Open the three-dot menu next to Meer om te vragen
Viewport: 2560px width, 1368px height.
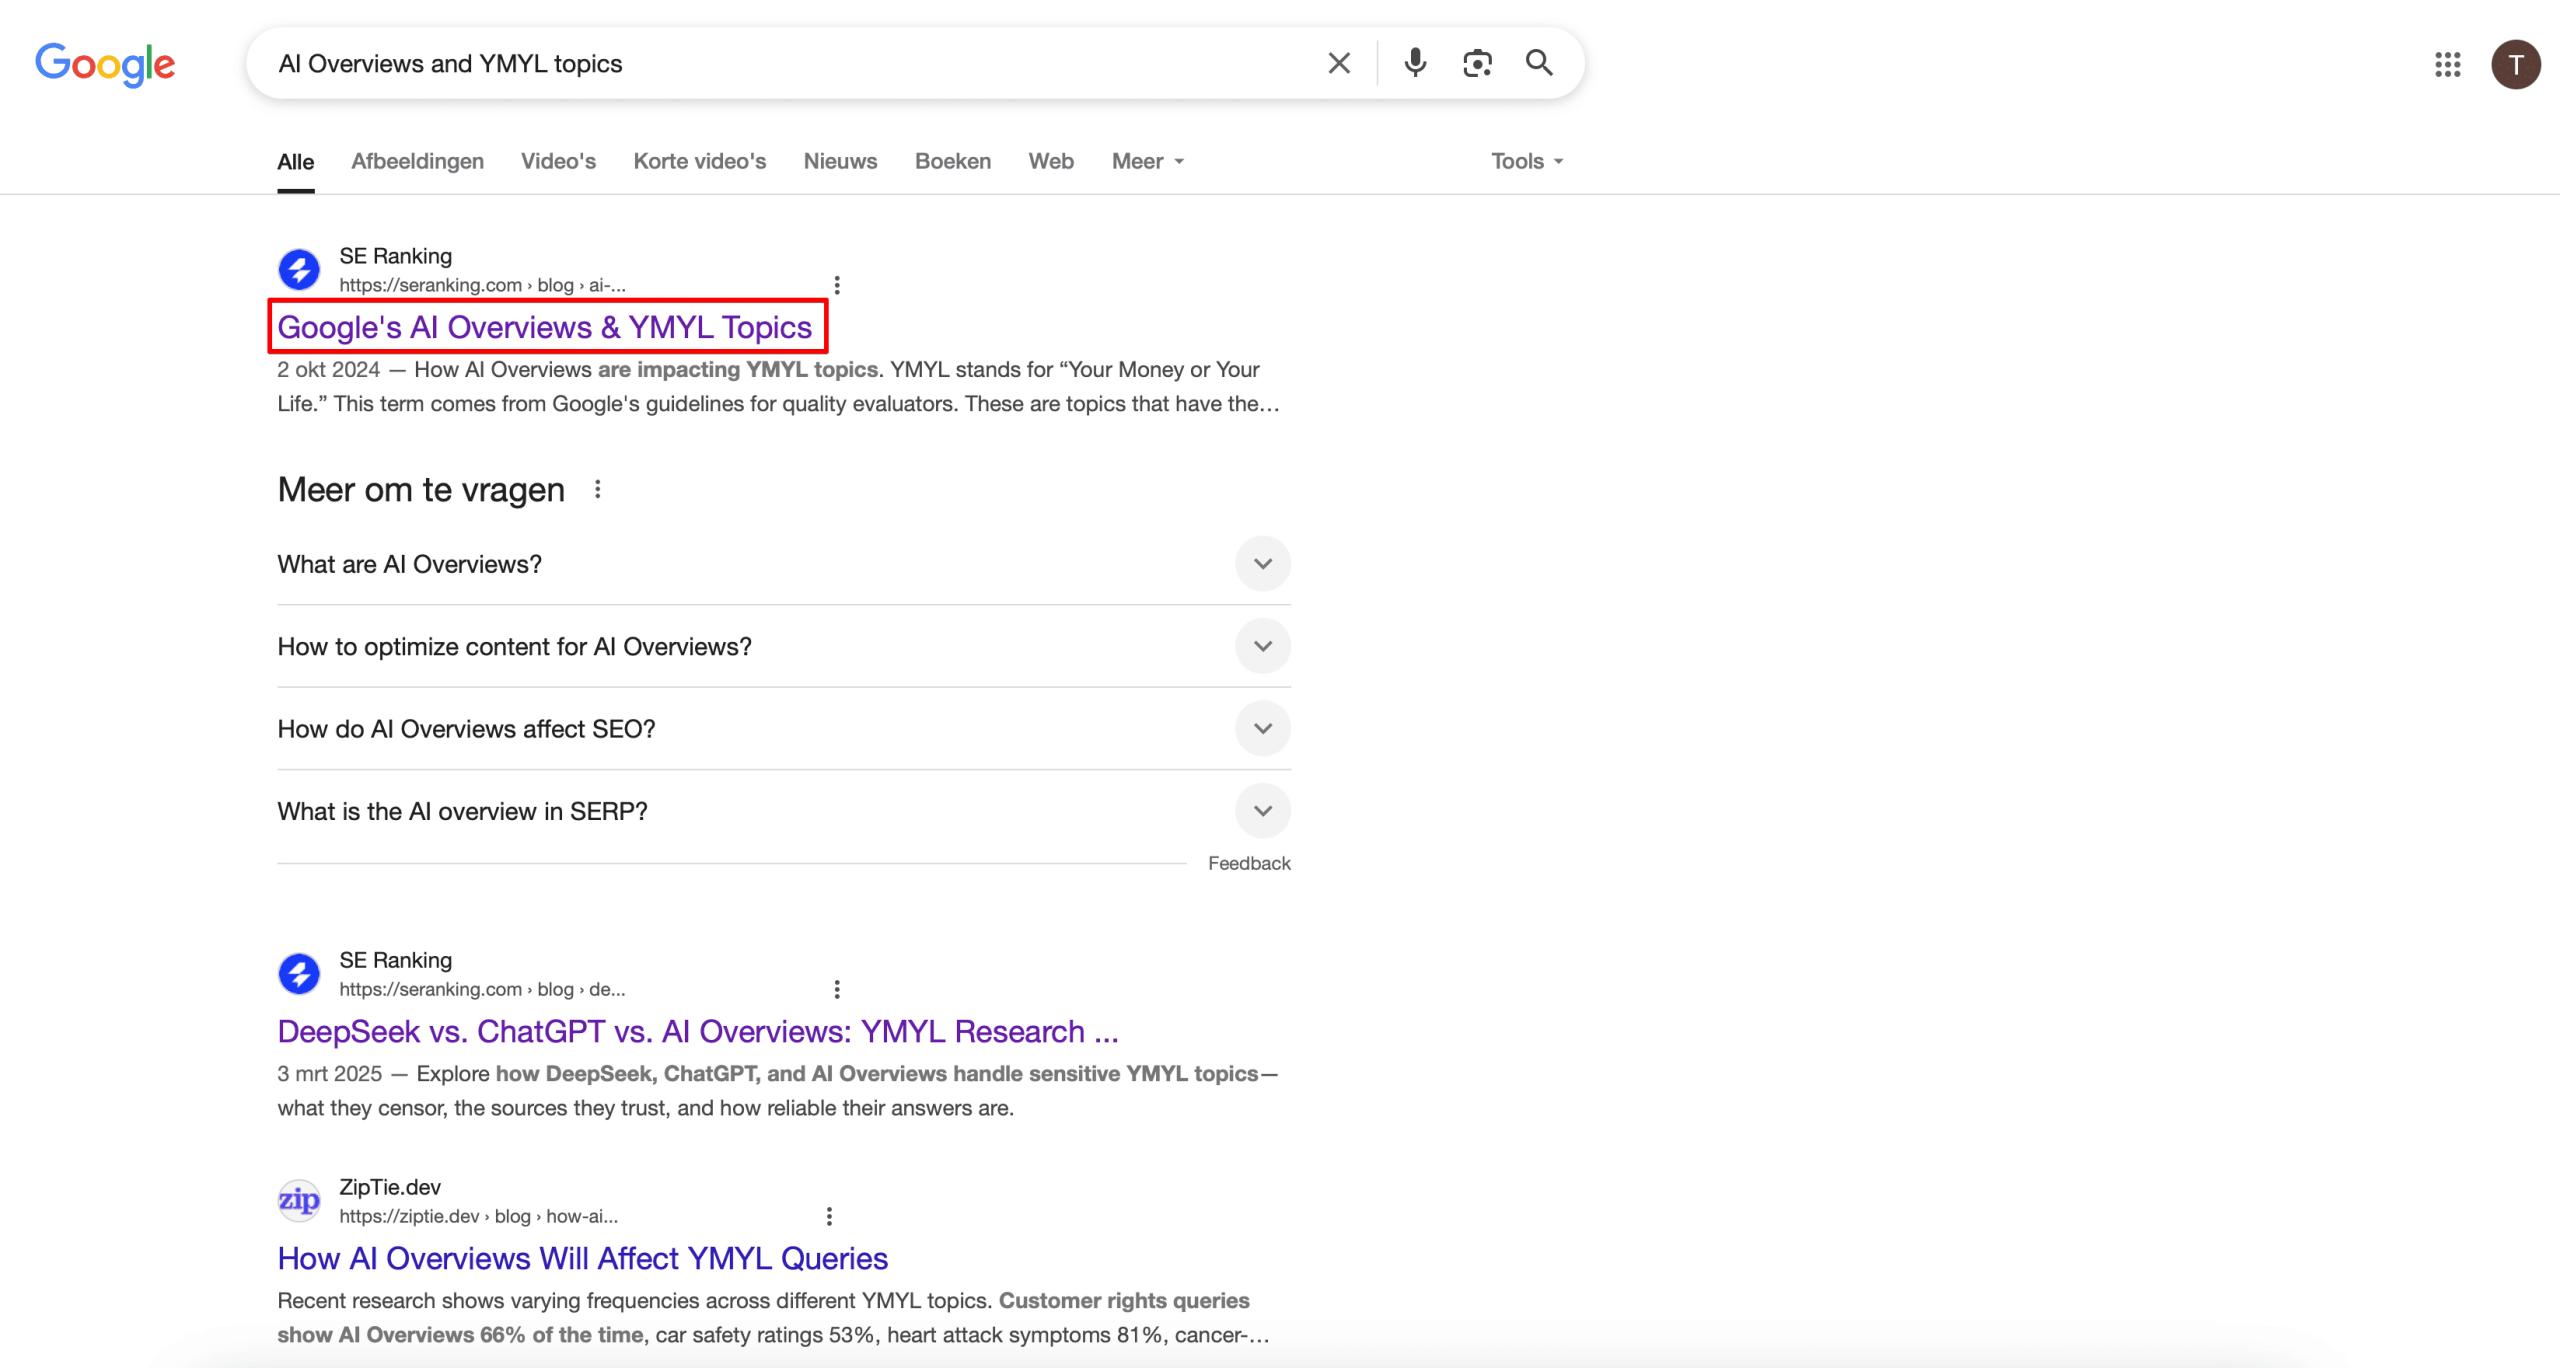tap(597, 489)
